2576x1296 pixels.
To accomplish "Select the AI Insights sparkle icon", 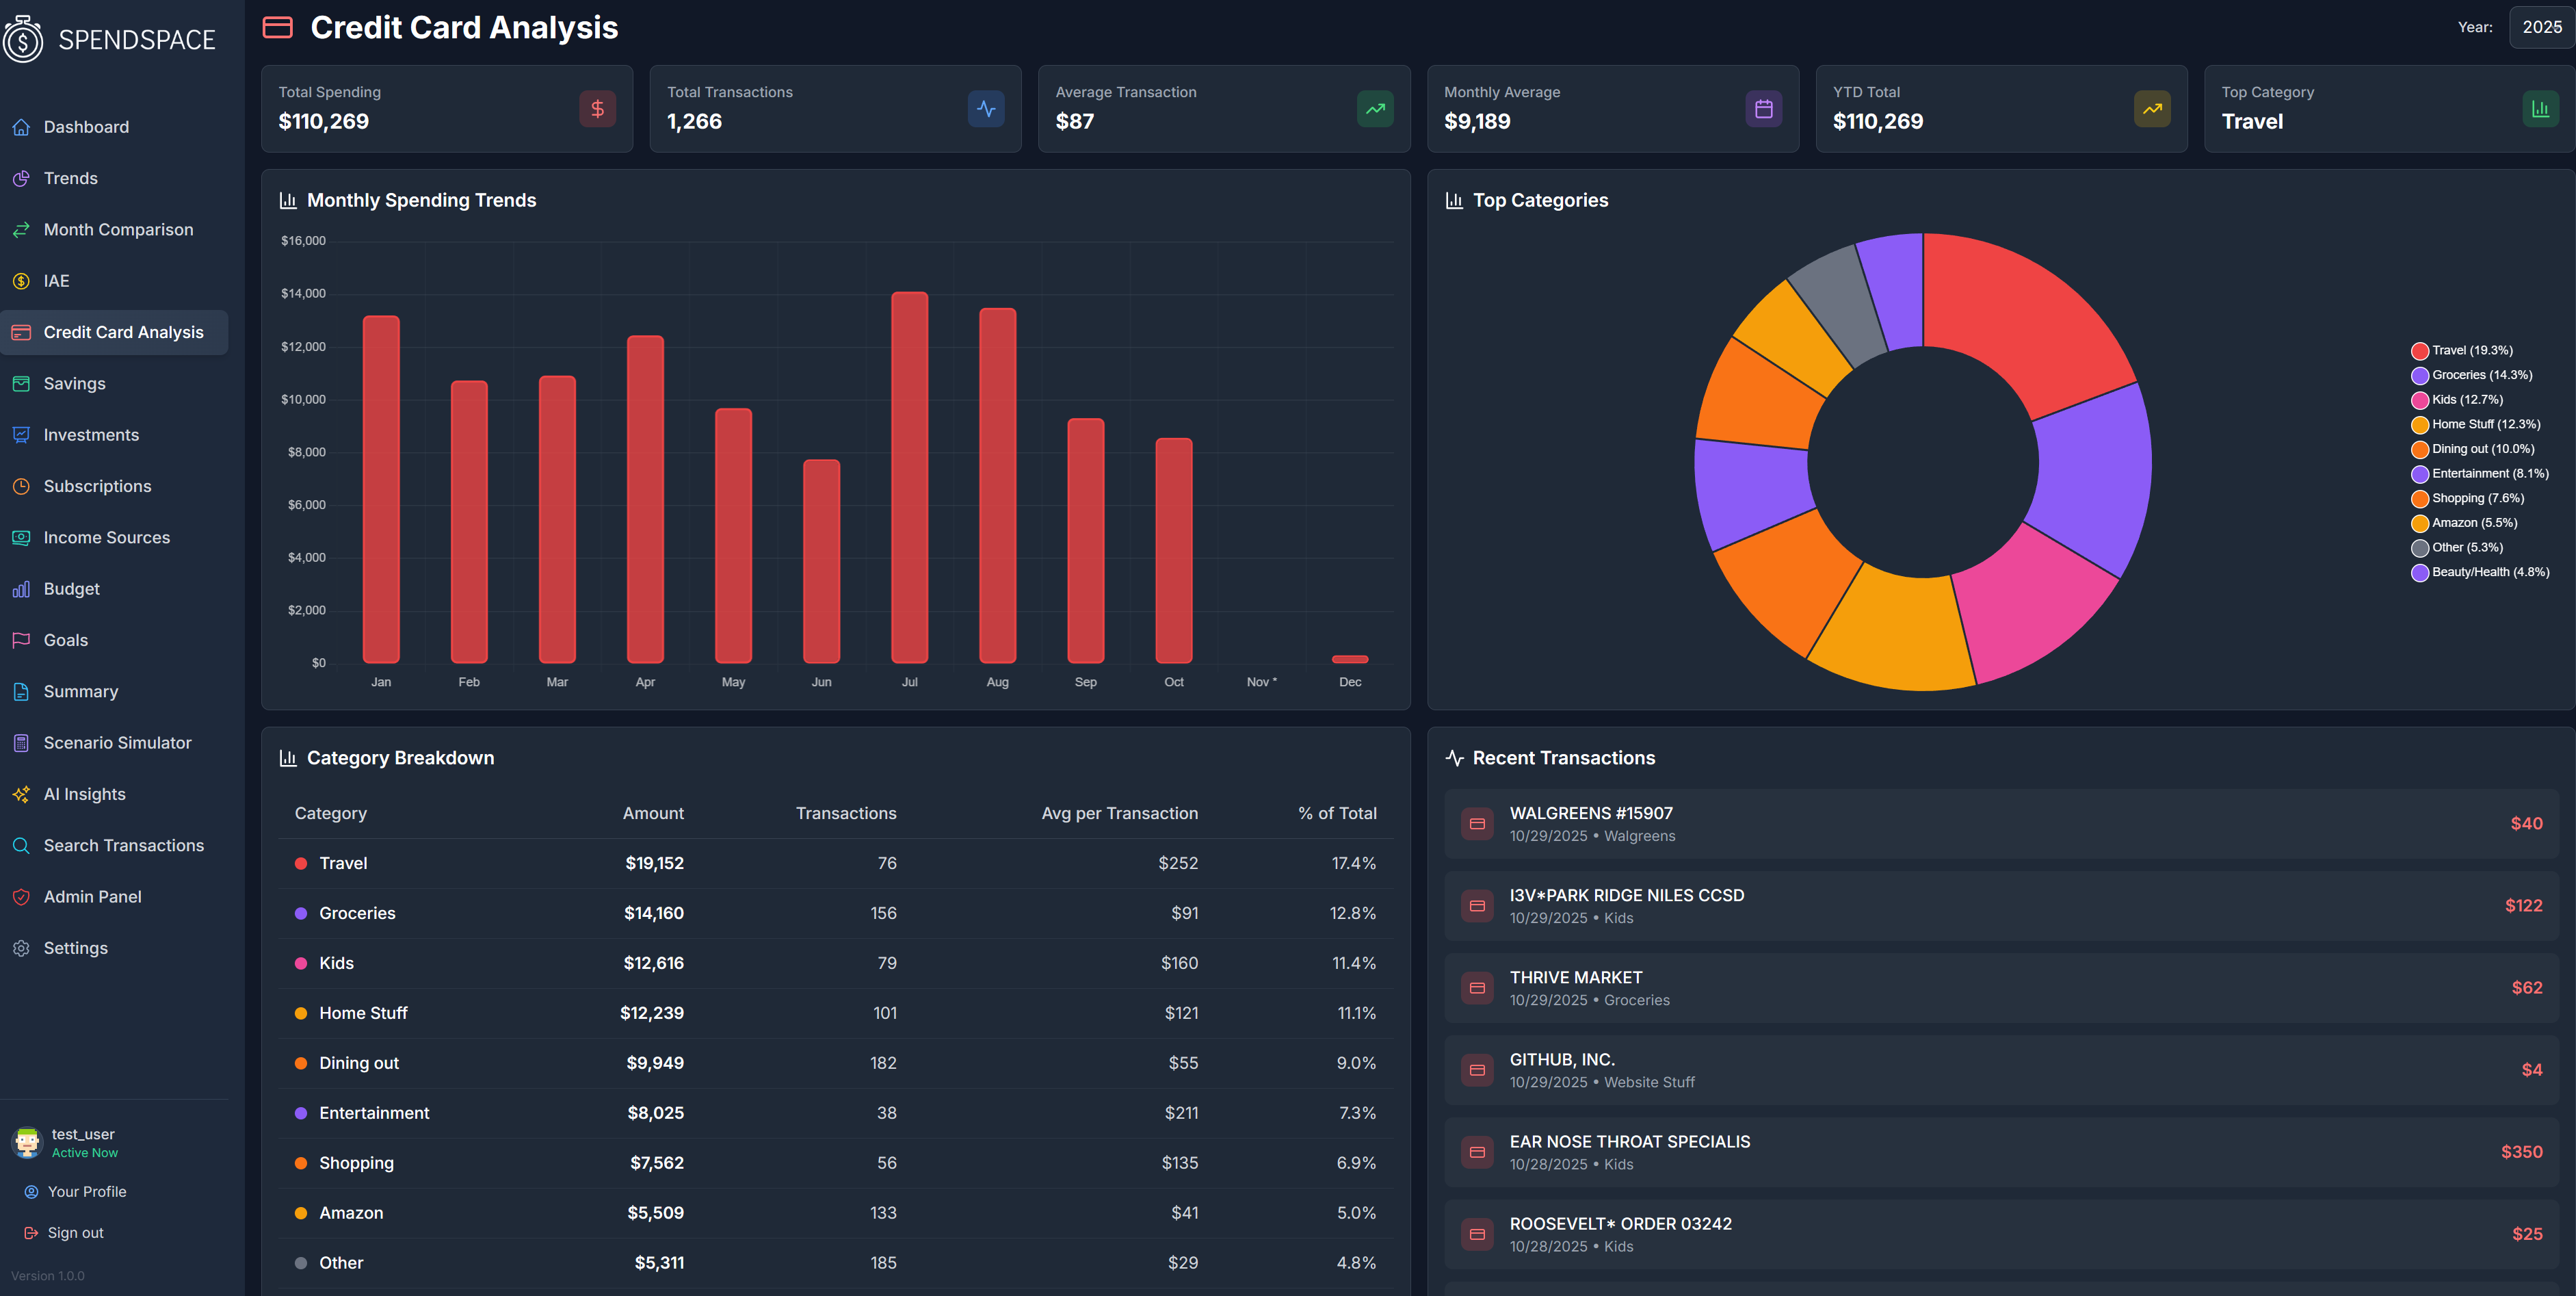I will (22, 794).
